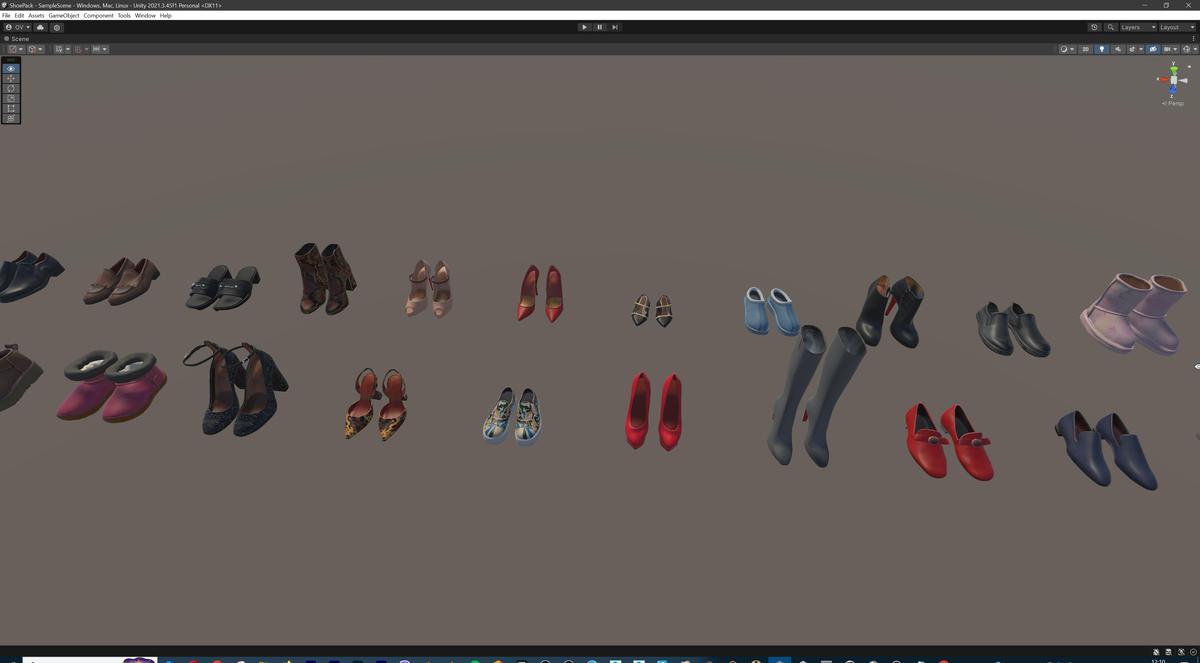Screen dimensions: 1200x663
Task: Open the shading mode dropdown
Action: coord(1066,48)
